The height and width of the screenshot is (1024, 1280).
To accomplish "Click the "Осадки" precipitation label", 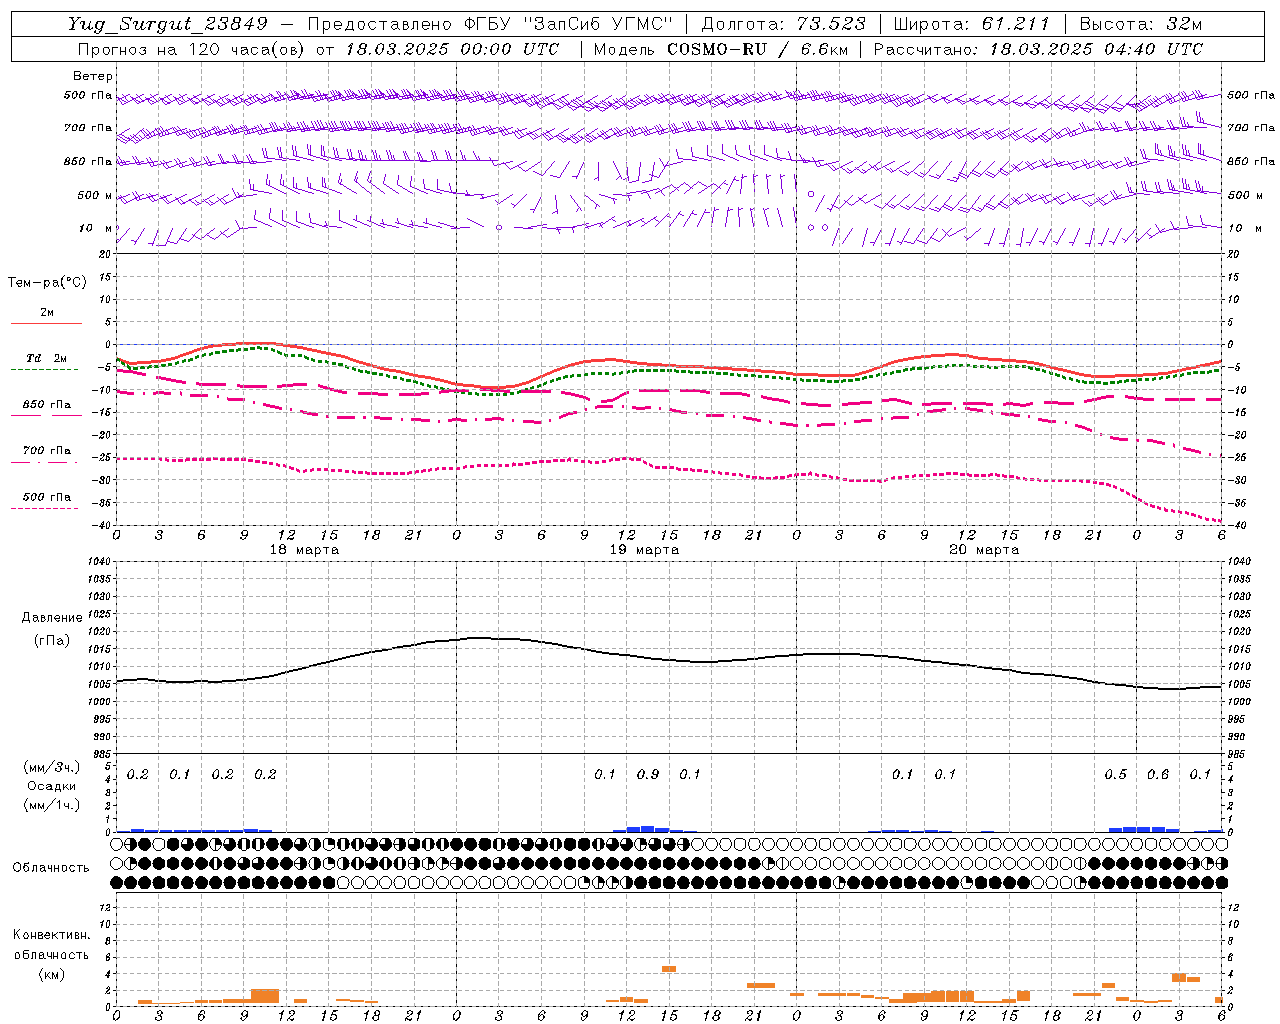I will 51,786.
